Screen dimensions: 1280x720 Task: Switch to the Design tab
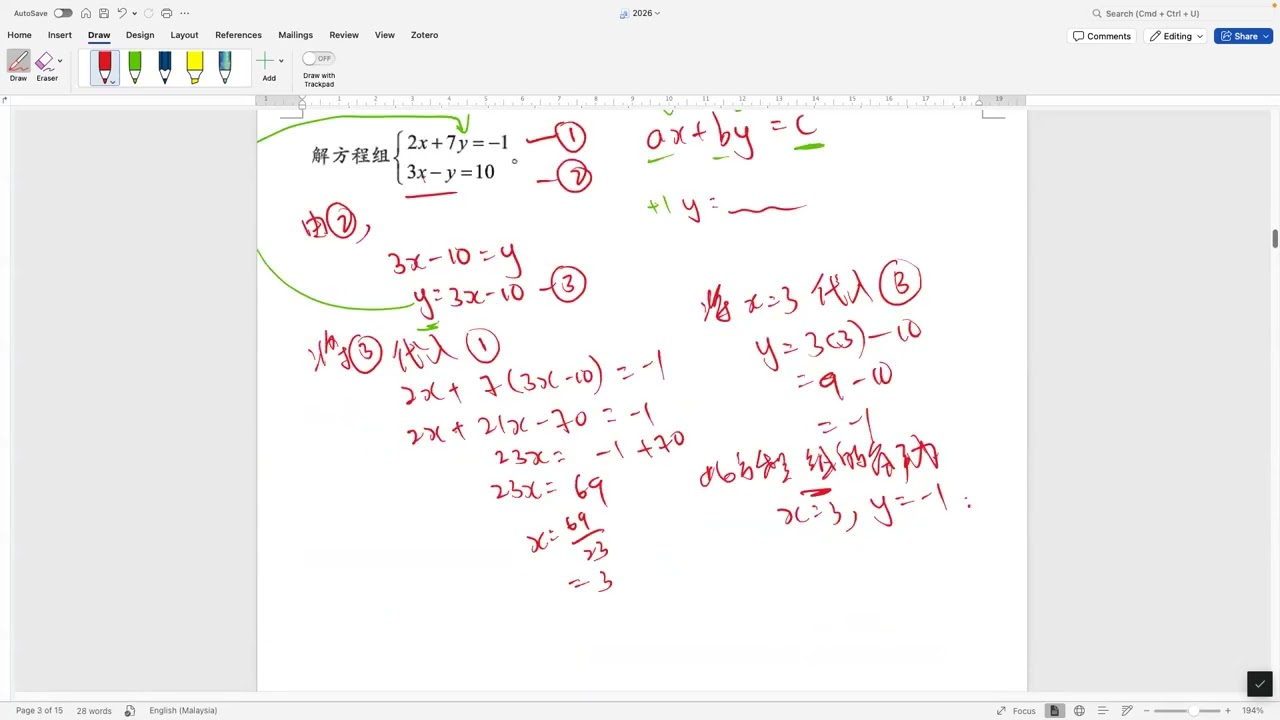click(140, 35)
